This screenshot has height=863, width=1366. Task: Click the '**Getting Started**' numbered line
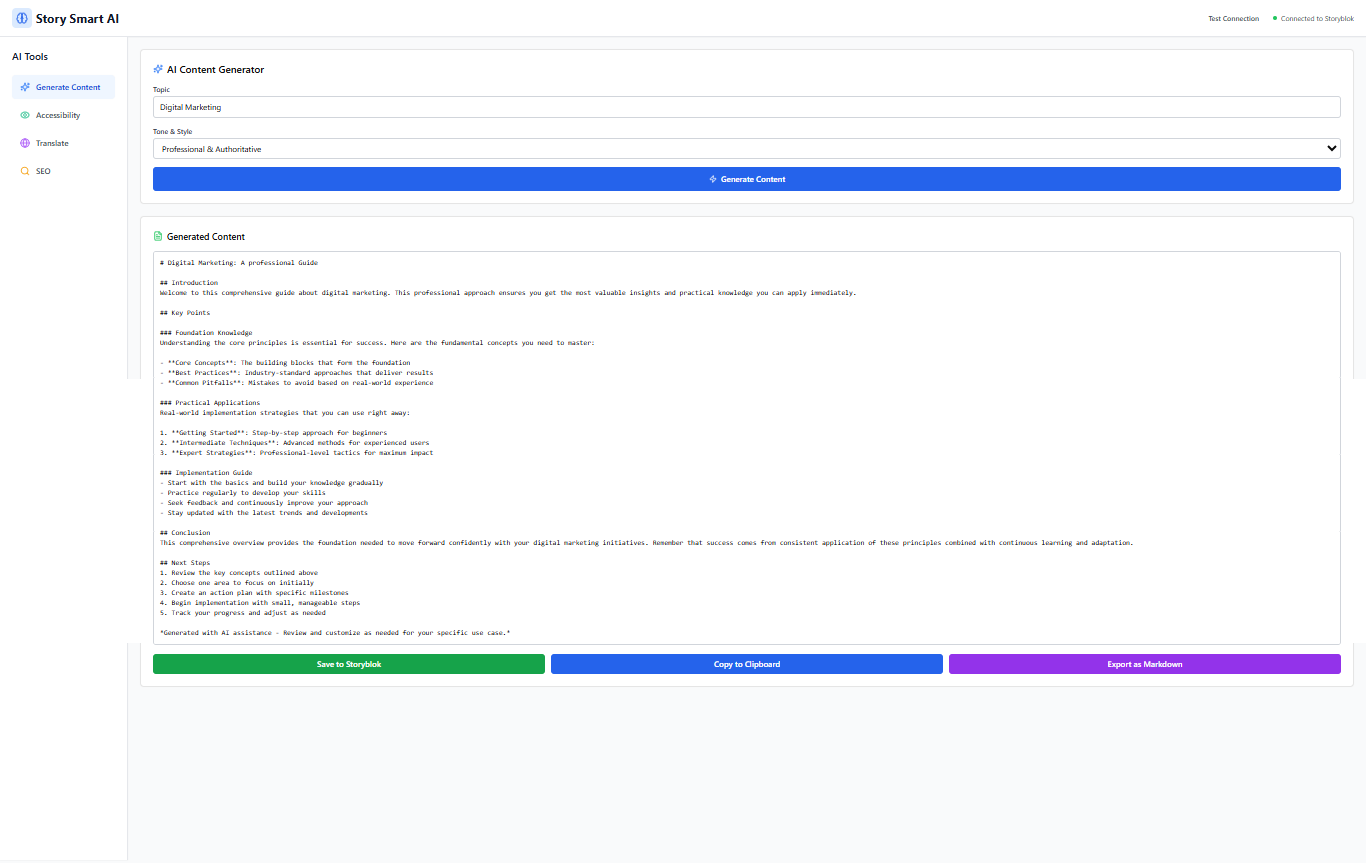pyautogui.click(x=273, y=433)
